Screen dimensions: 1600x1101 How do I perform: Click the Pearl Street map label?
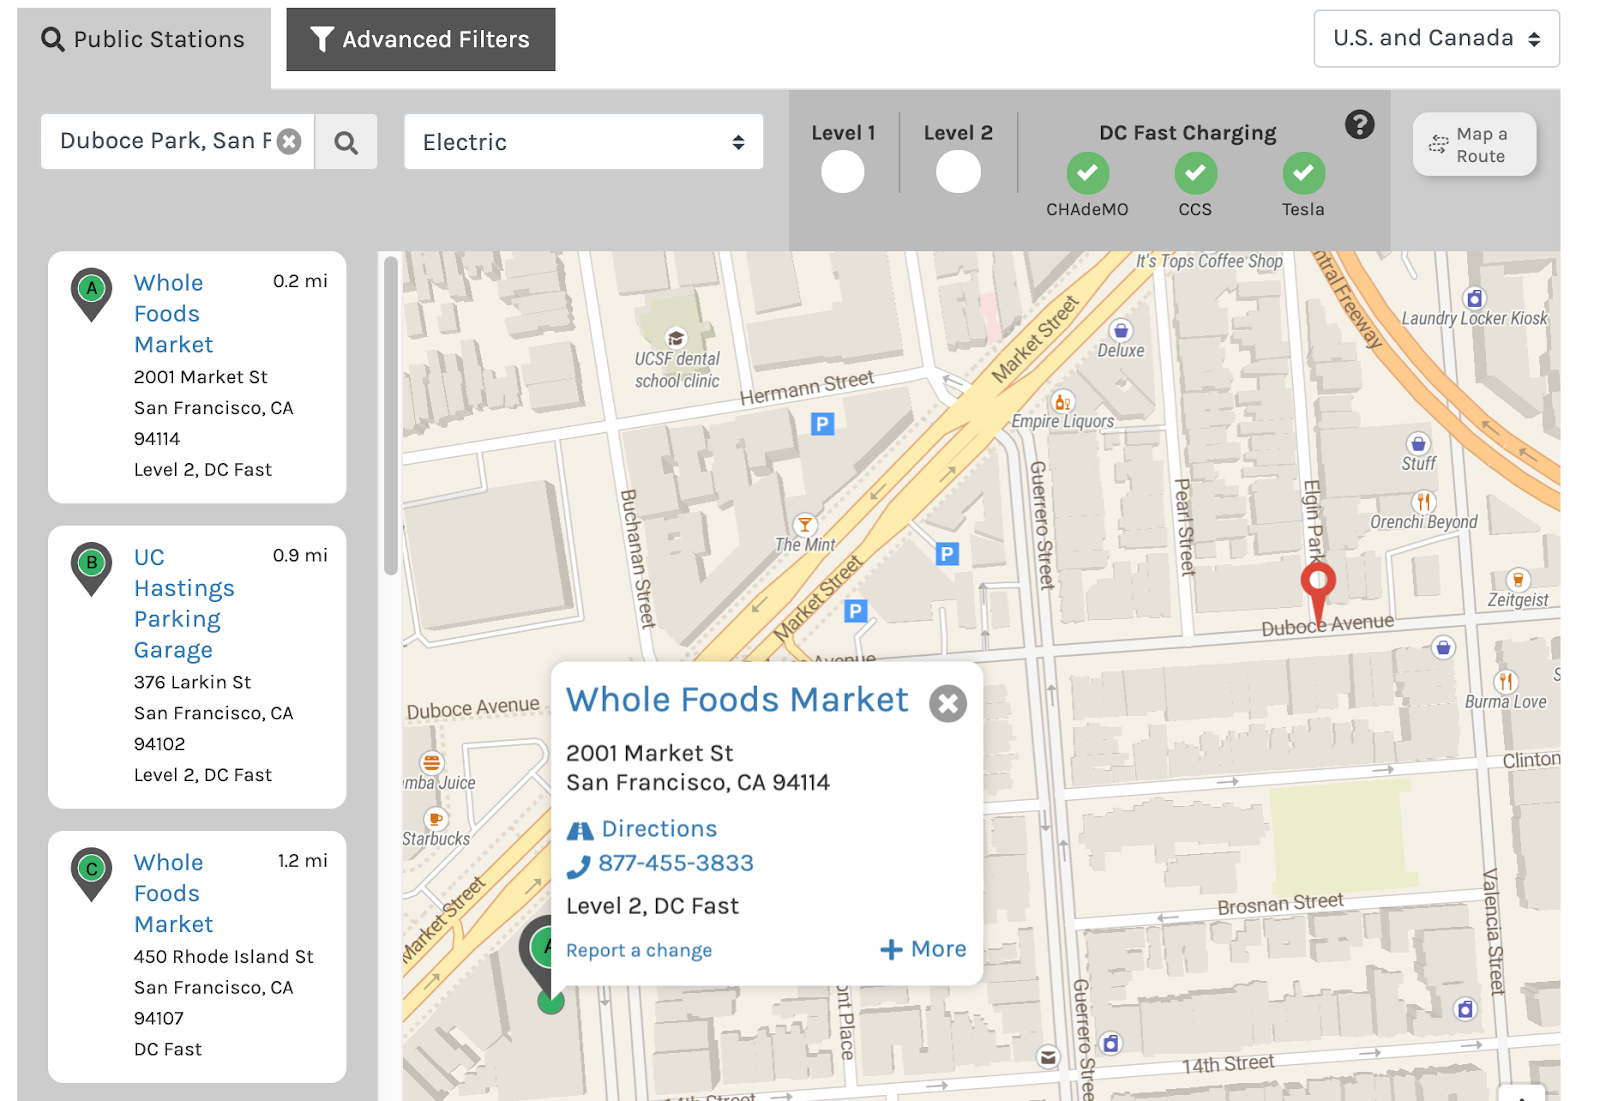[1184, 527]
